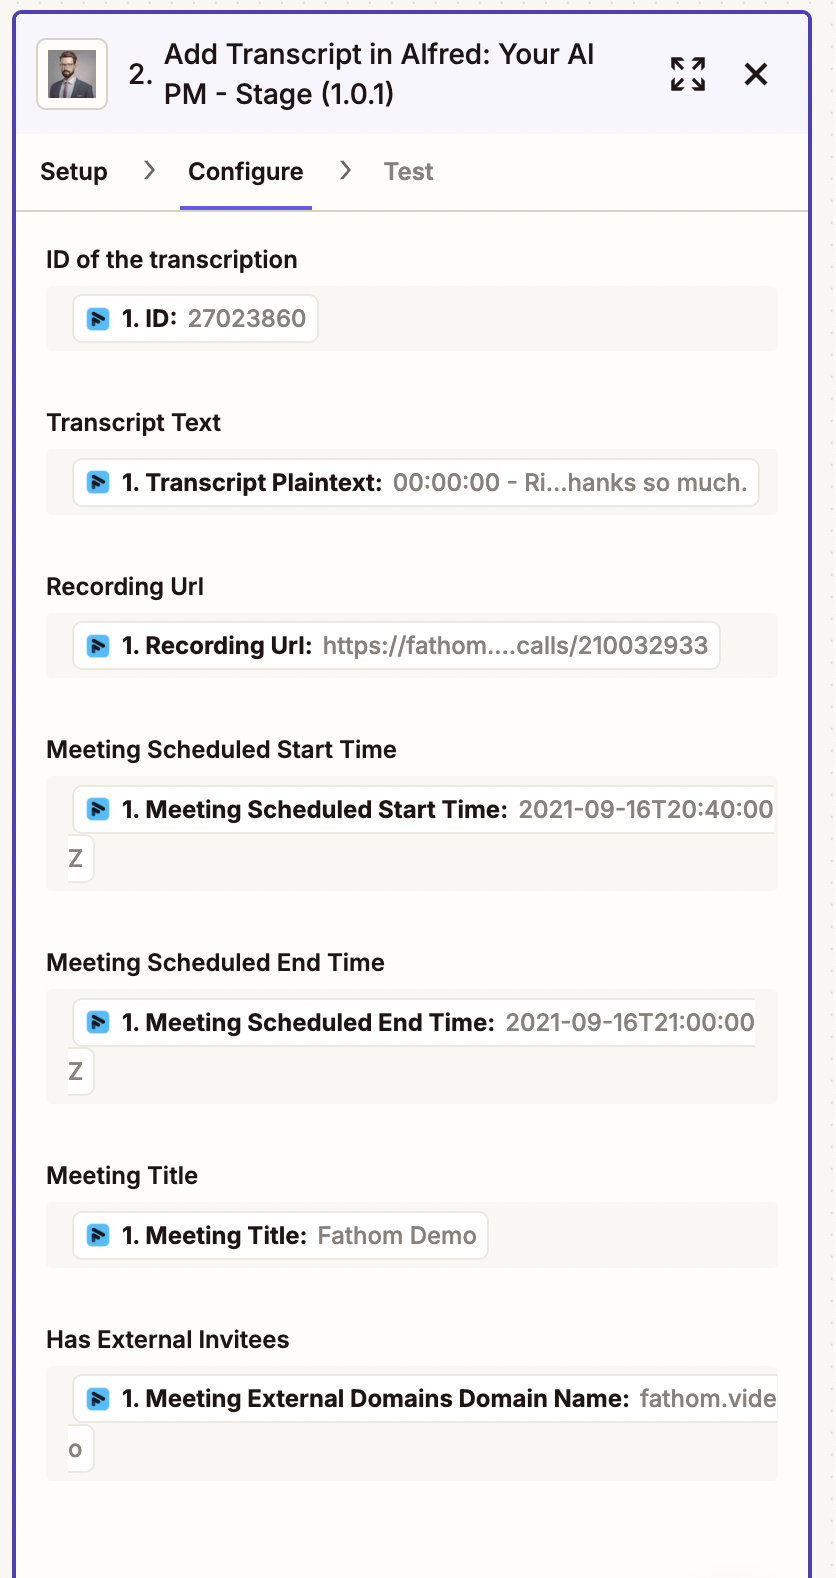Expand the step panel to full screen
This screenshot has width=836, height=1578.
tap(688, 74)
